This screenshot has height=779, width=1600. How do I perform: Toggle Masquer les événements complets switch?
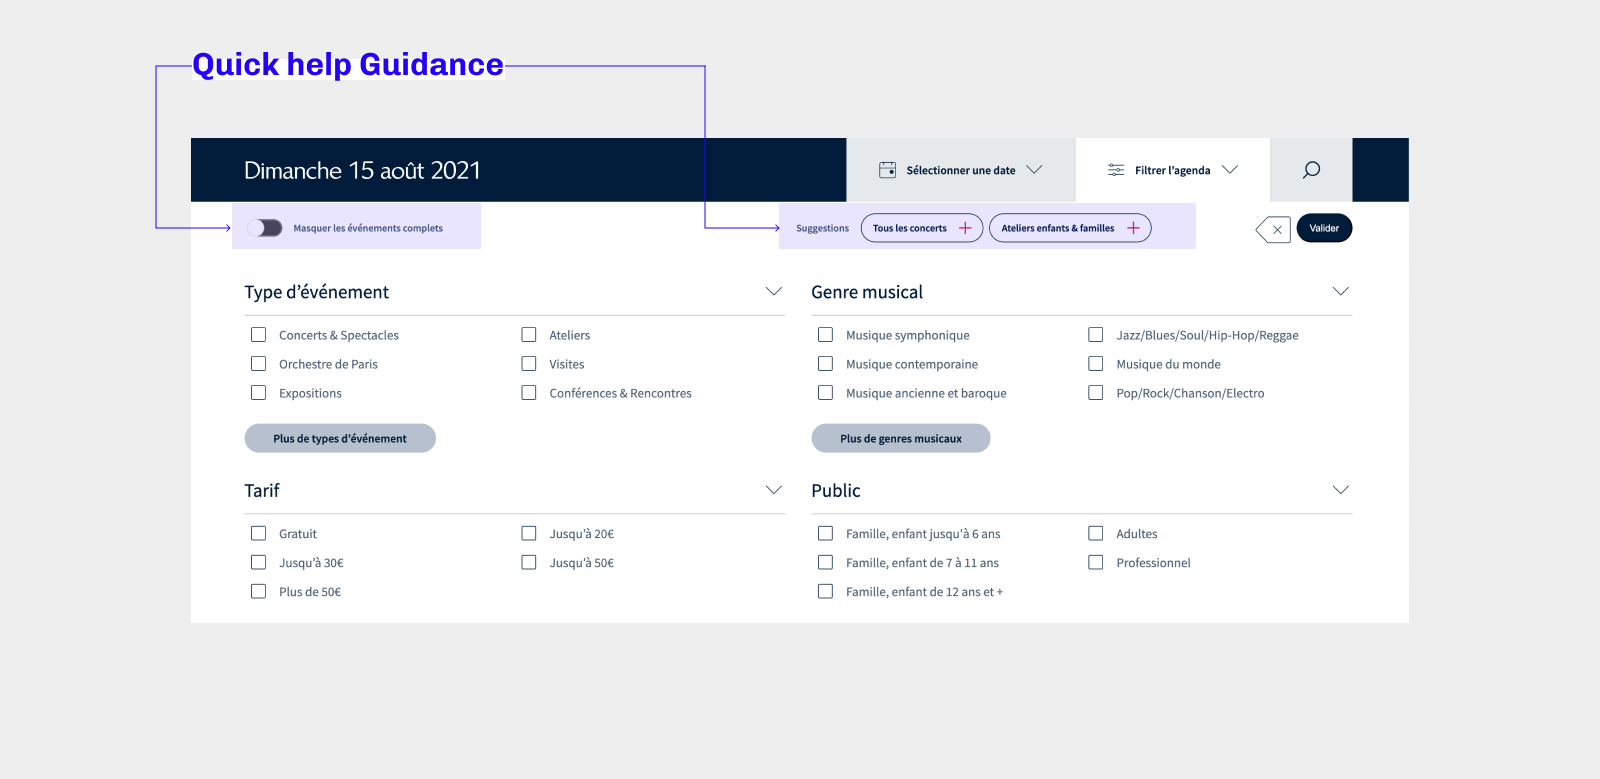pos(265,228)
